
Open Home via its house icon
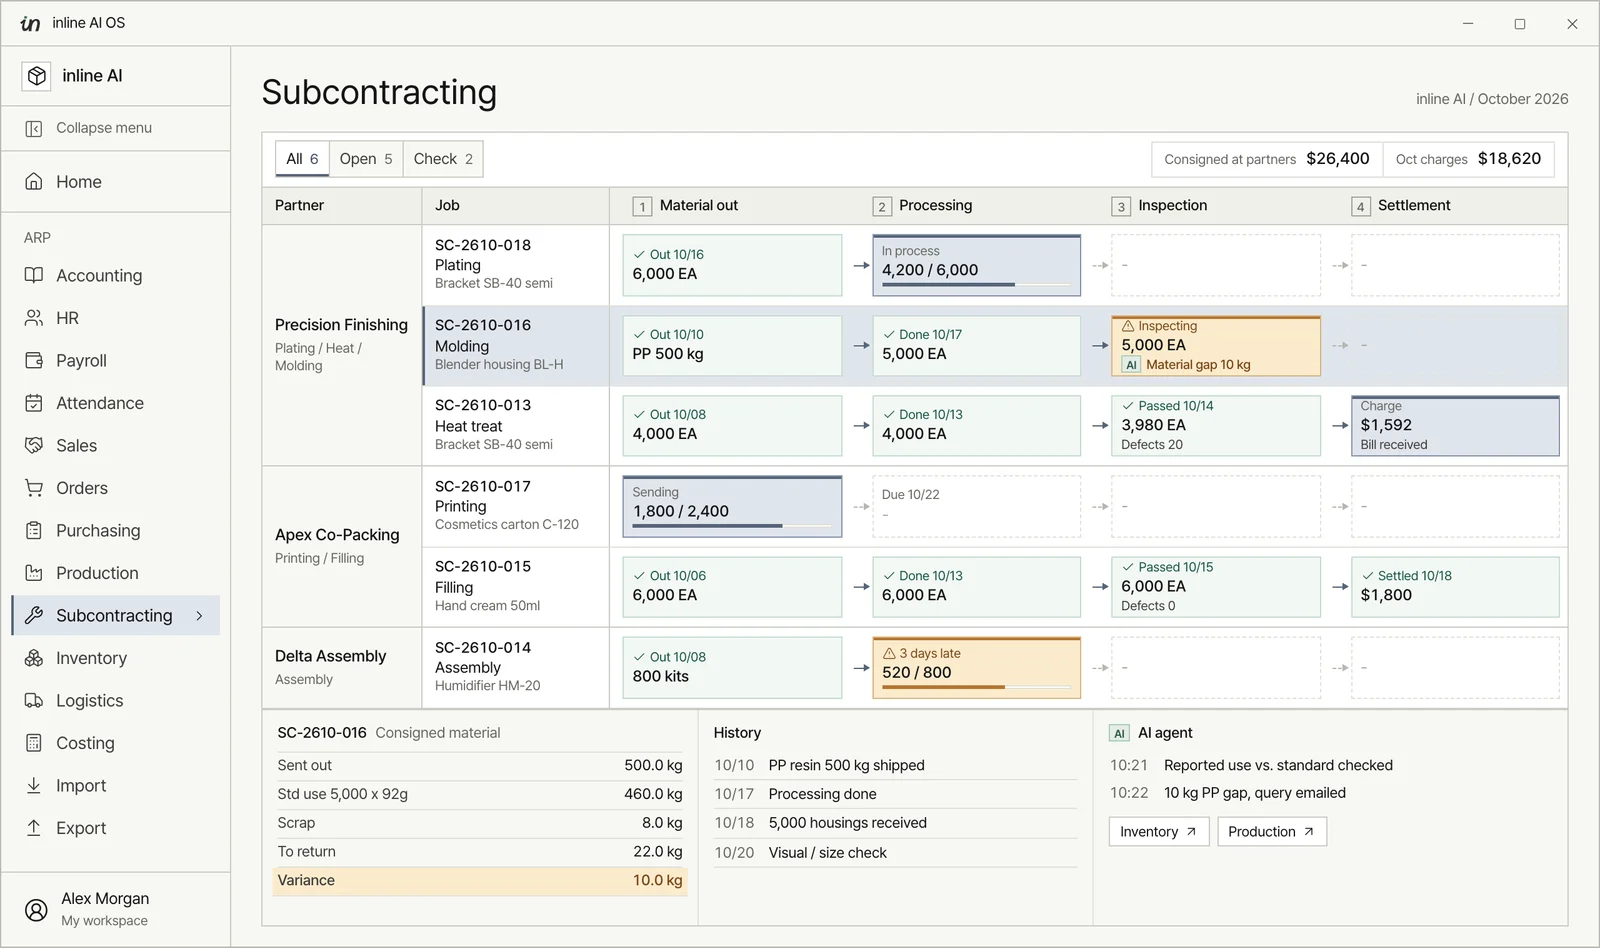pos(34,182)
